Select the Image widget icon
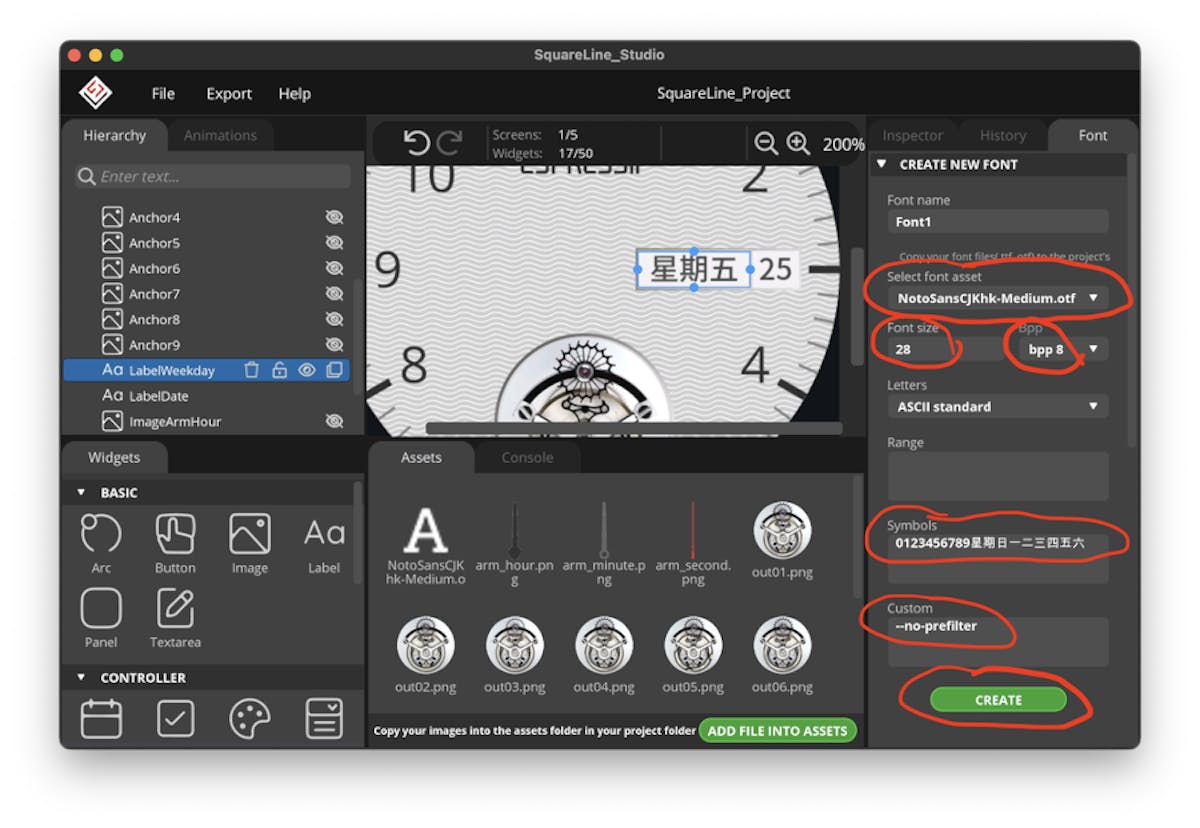The image size is (1200, 828). coord(249,533)
